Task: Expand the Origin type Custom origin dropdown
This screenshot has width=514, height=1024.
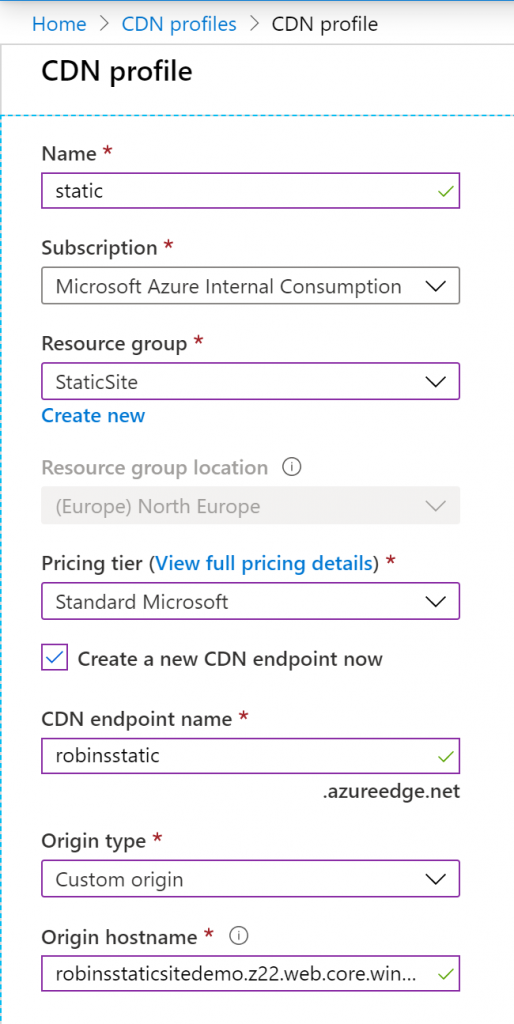Action: pos(251,878)
